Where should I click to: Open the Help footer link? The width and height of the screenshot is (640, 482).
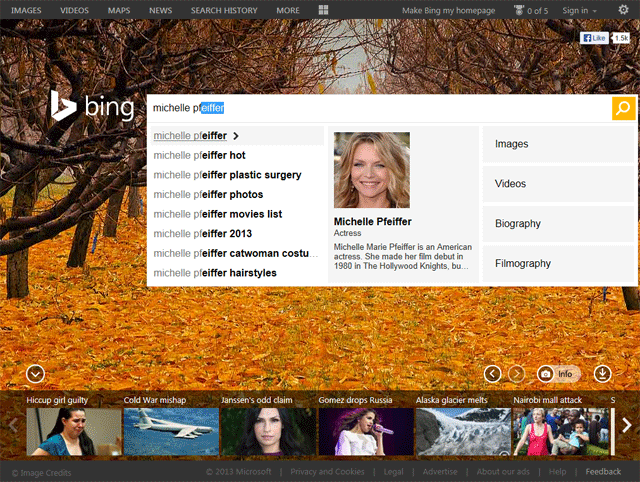[557, 472]
